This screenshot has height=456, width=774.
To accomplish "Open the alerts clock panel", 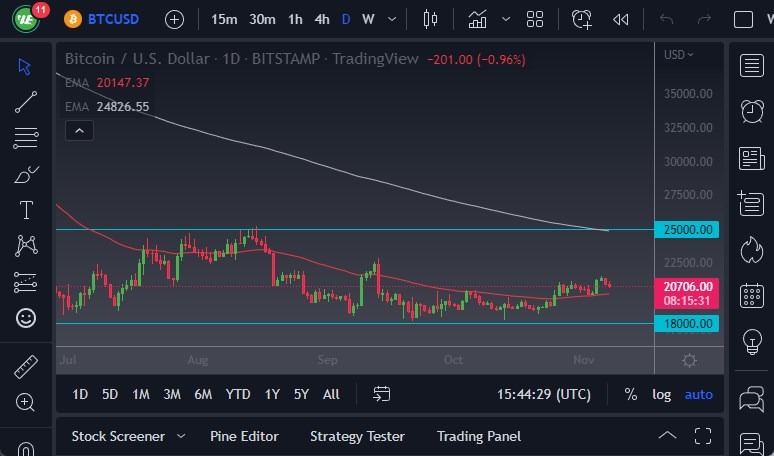I will tap(752, 111).
